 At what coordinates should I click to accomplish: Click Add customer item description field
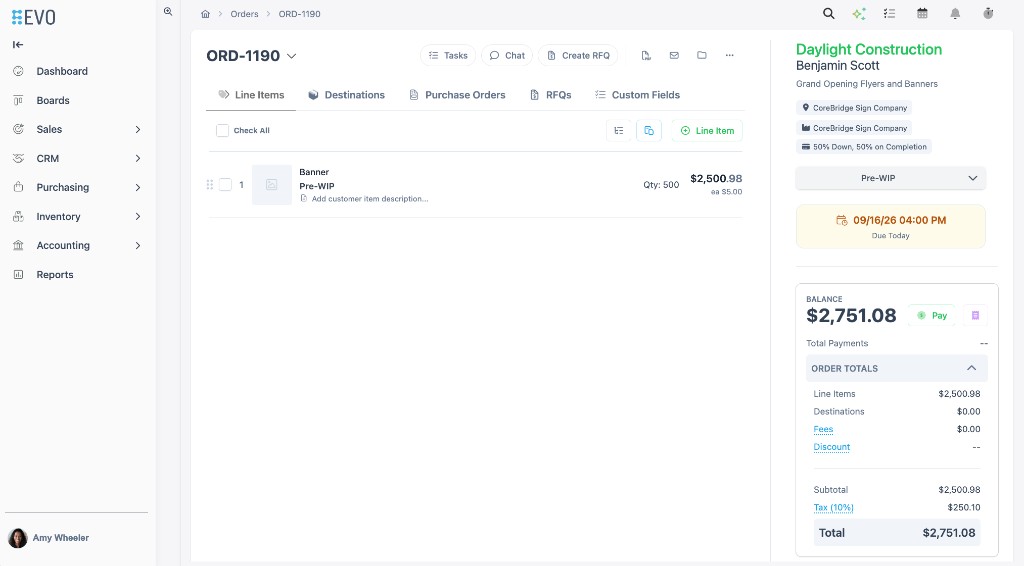pyautogui.click(x=370, y=199)
